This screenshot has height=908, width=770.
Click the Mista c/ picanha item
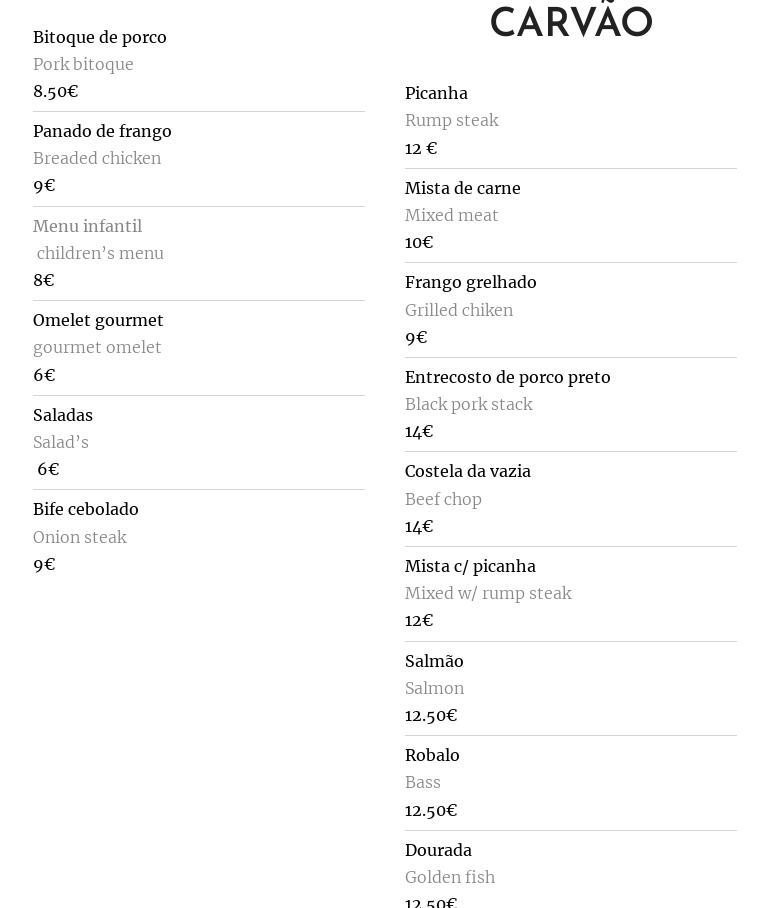click(x=470, y=566)
